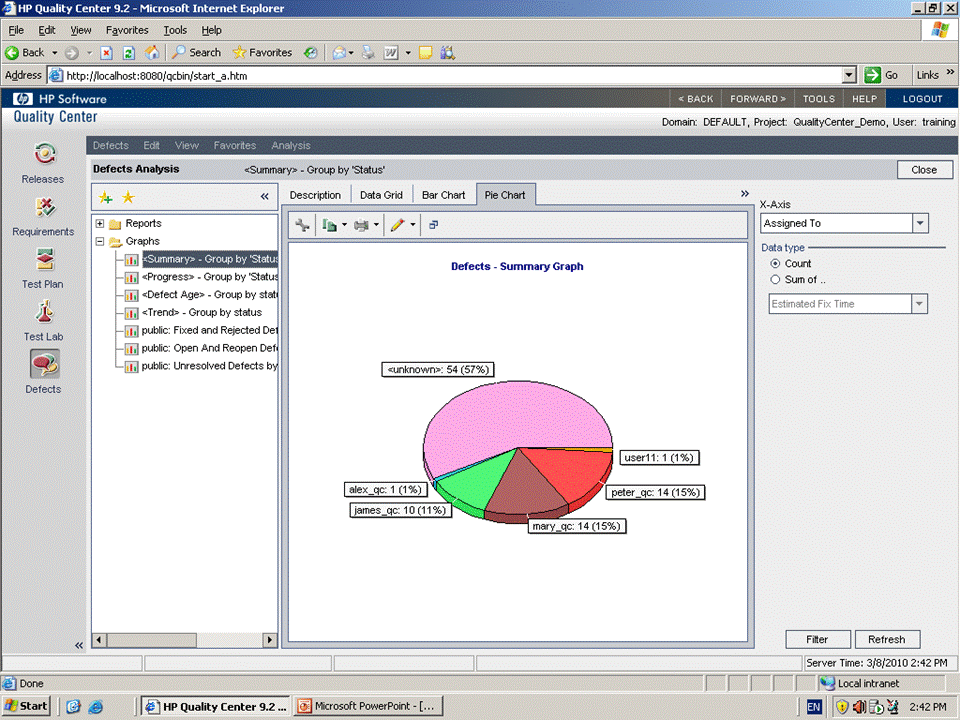Open the pencil tool dropdown arrow
Screen dimensions: 960x720
[x=413, y=225]
